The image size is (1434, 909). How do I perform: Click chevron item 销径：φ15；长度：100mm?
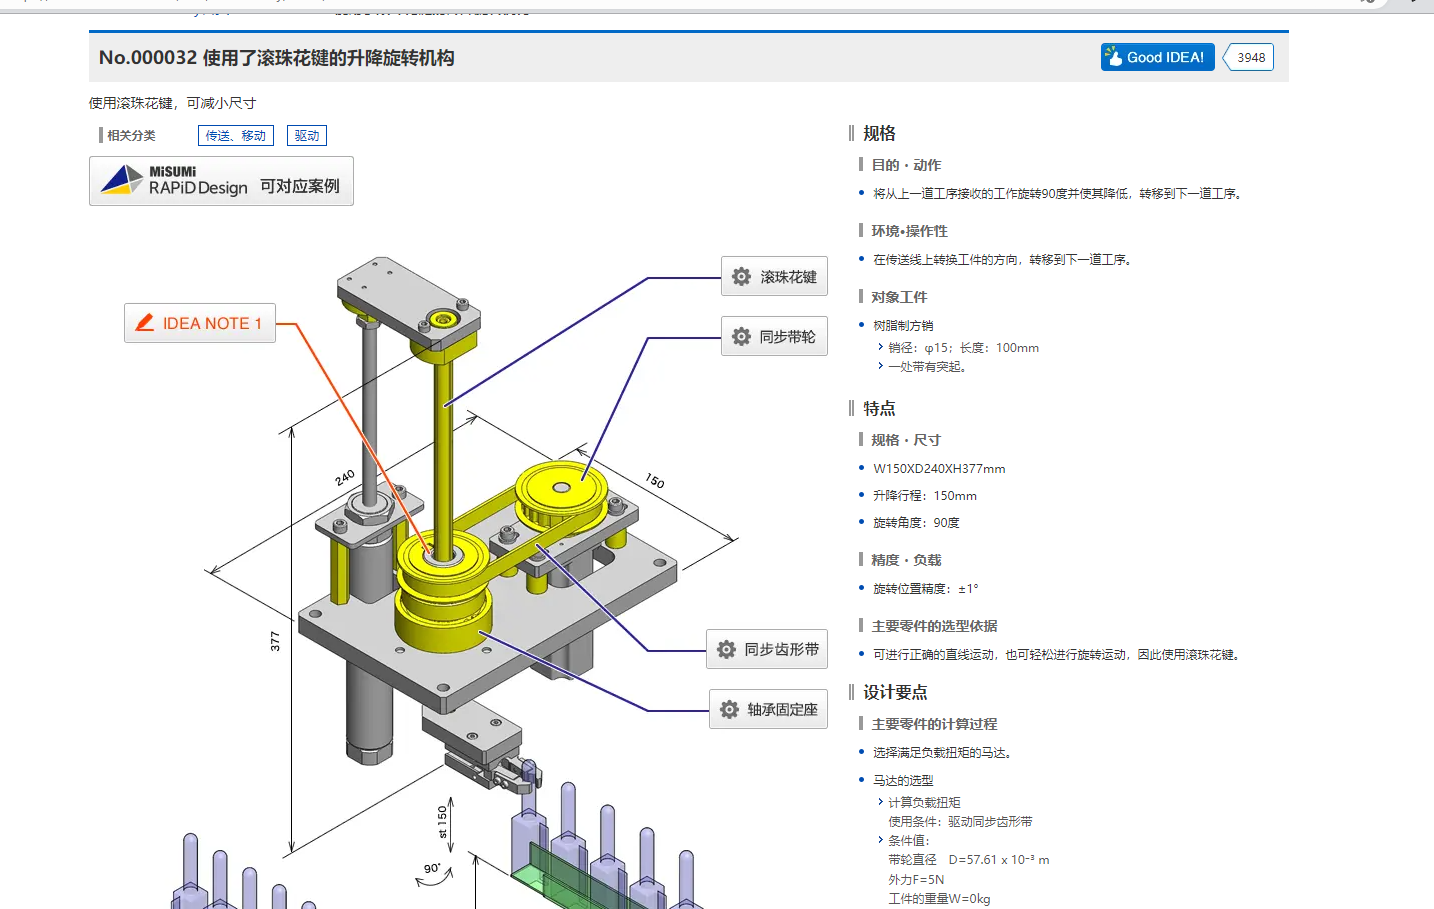pos(963,348)
